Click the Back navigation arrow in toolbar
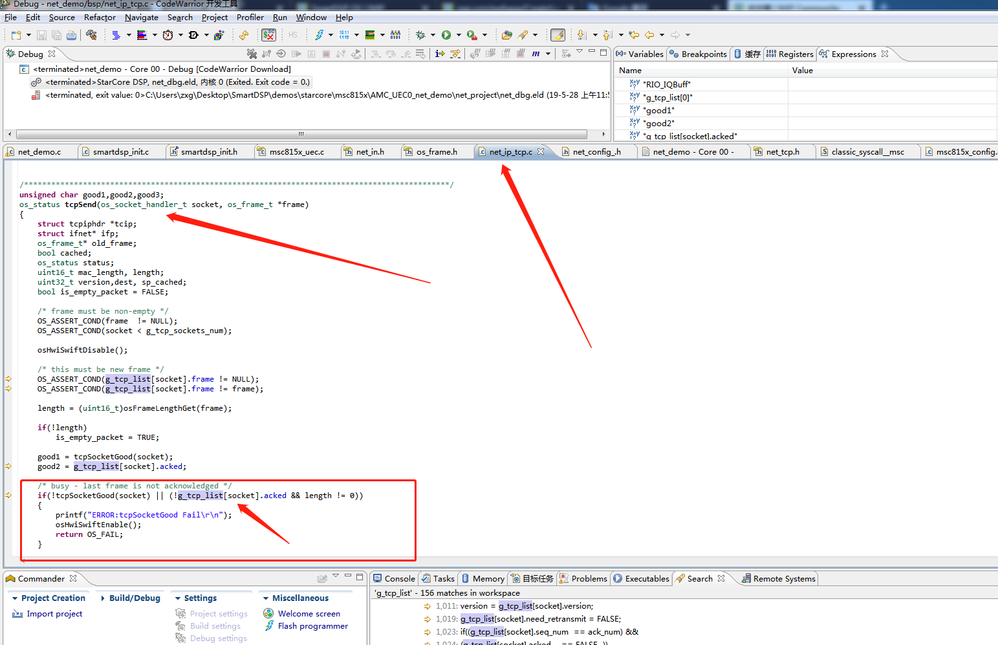Viewport: 998px width, 645px height. click(x=649, y=35)
